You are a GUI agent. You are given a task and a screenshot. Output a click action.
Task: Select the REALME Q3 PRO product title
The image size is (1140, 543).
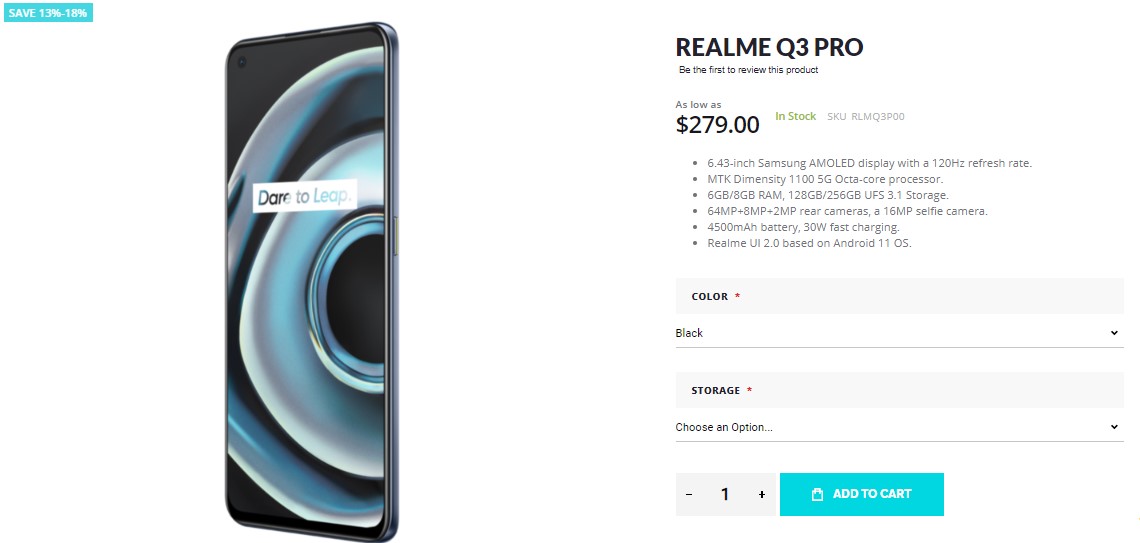(x=769, y=47)
